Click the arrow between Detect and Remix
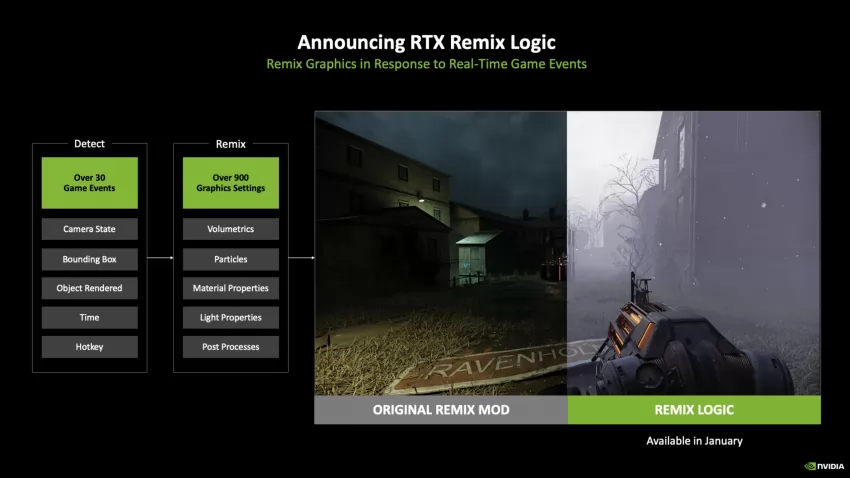 click(x=160, y=259)
